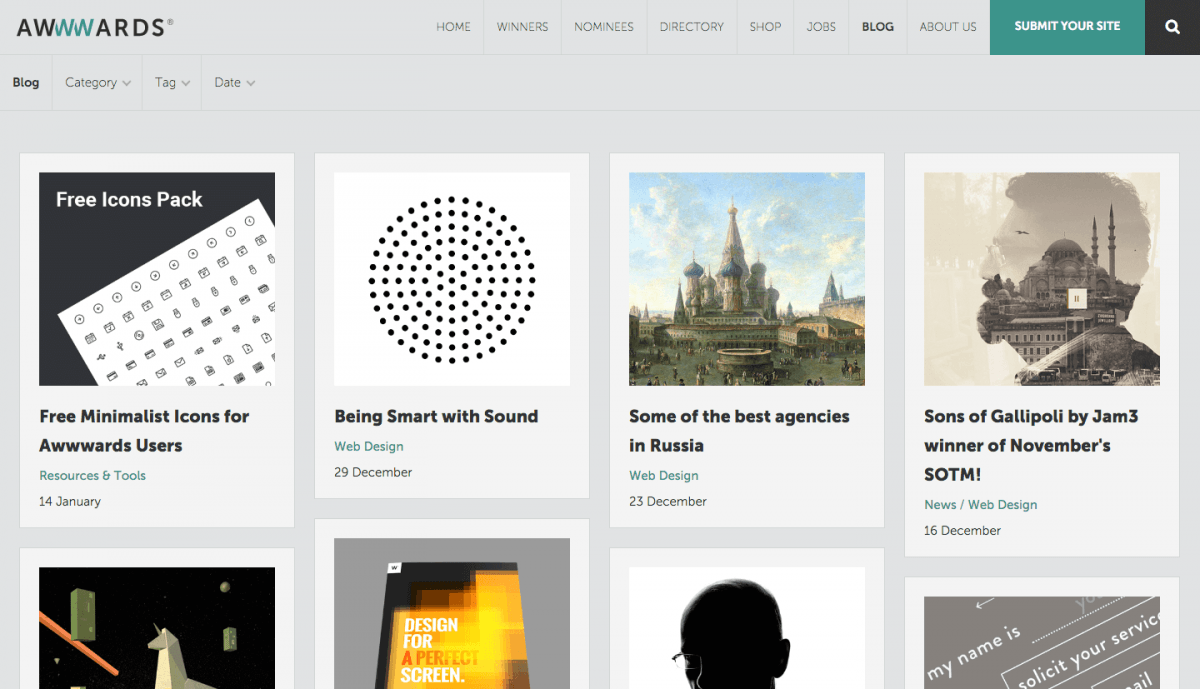Viewport: 1200px width, 689px height.
Task: Expand the Category filter dropdown
Action: [96, 82]
